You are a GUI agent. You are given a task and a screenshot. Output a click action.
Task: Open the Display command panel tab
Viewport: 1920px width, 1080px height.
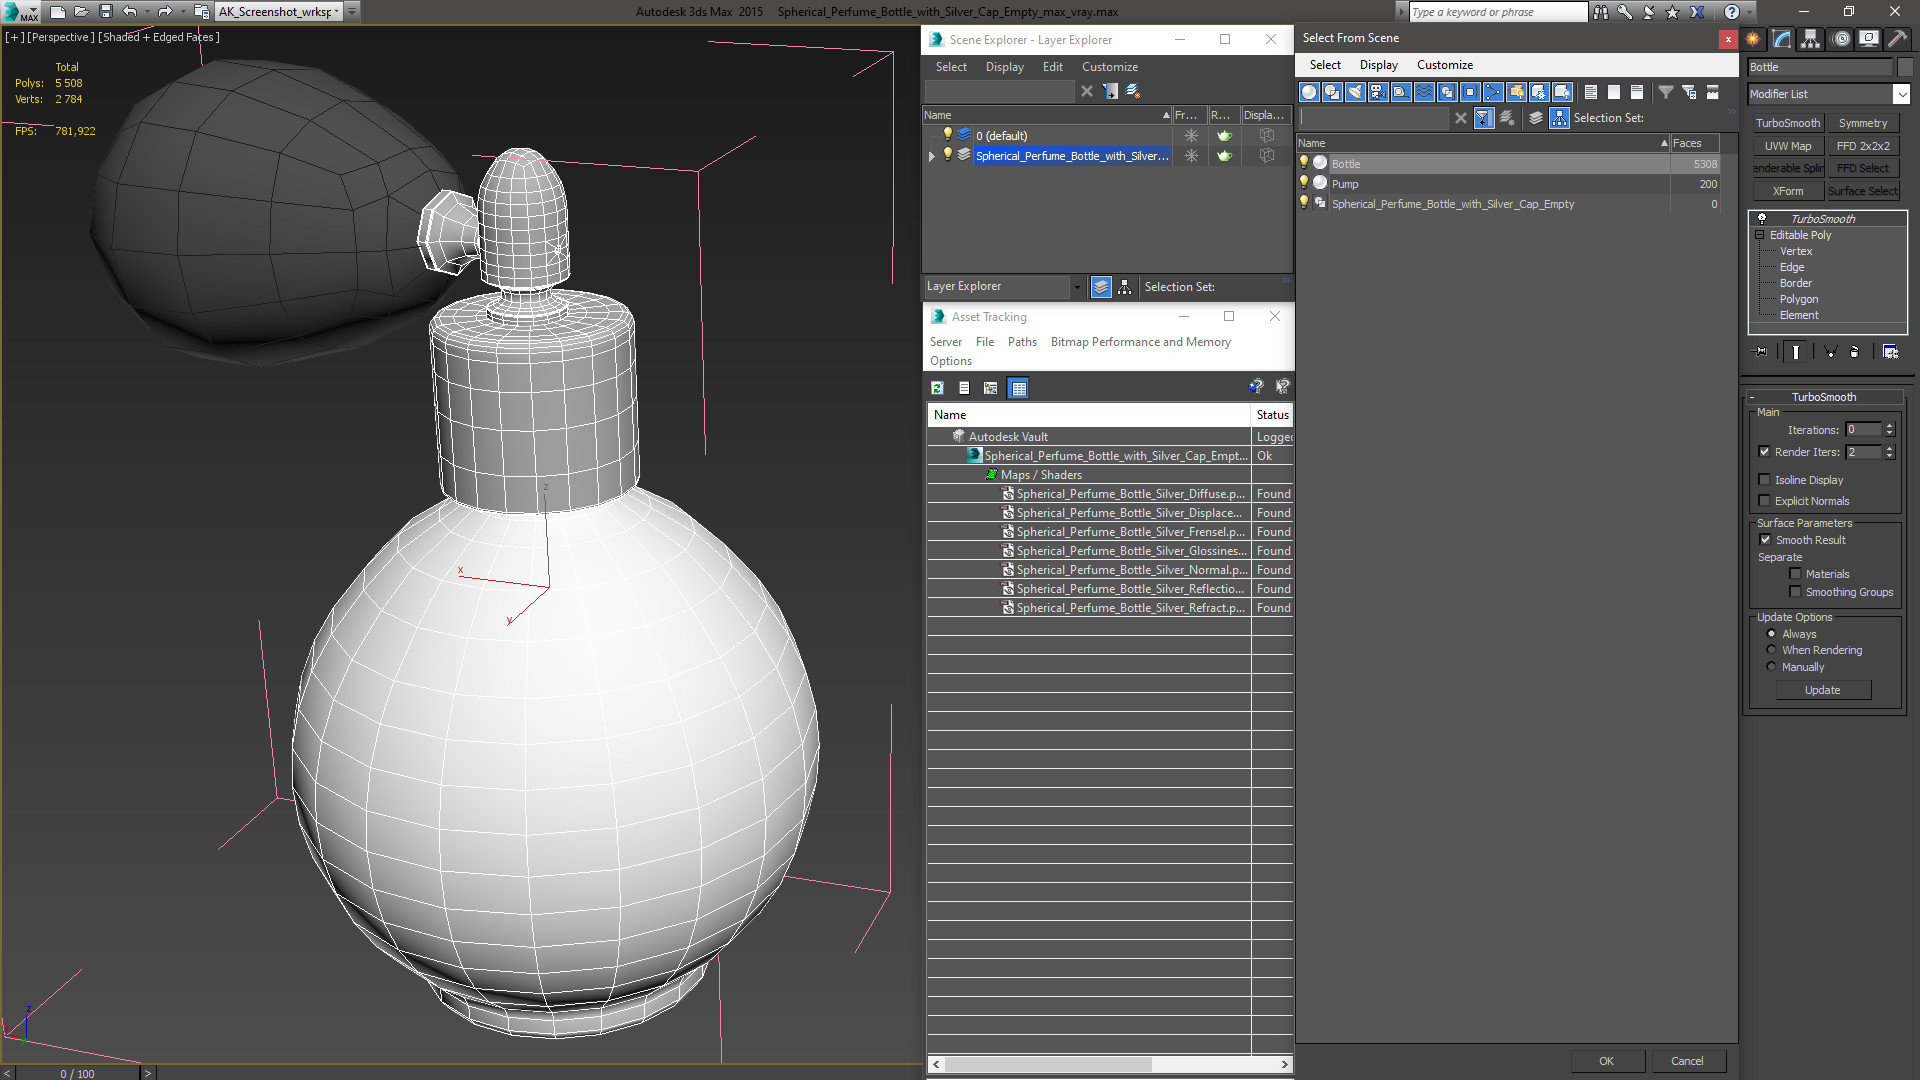(x=1868, y=39)
